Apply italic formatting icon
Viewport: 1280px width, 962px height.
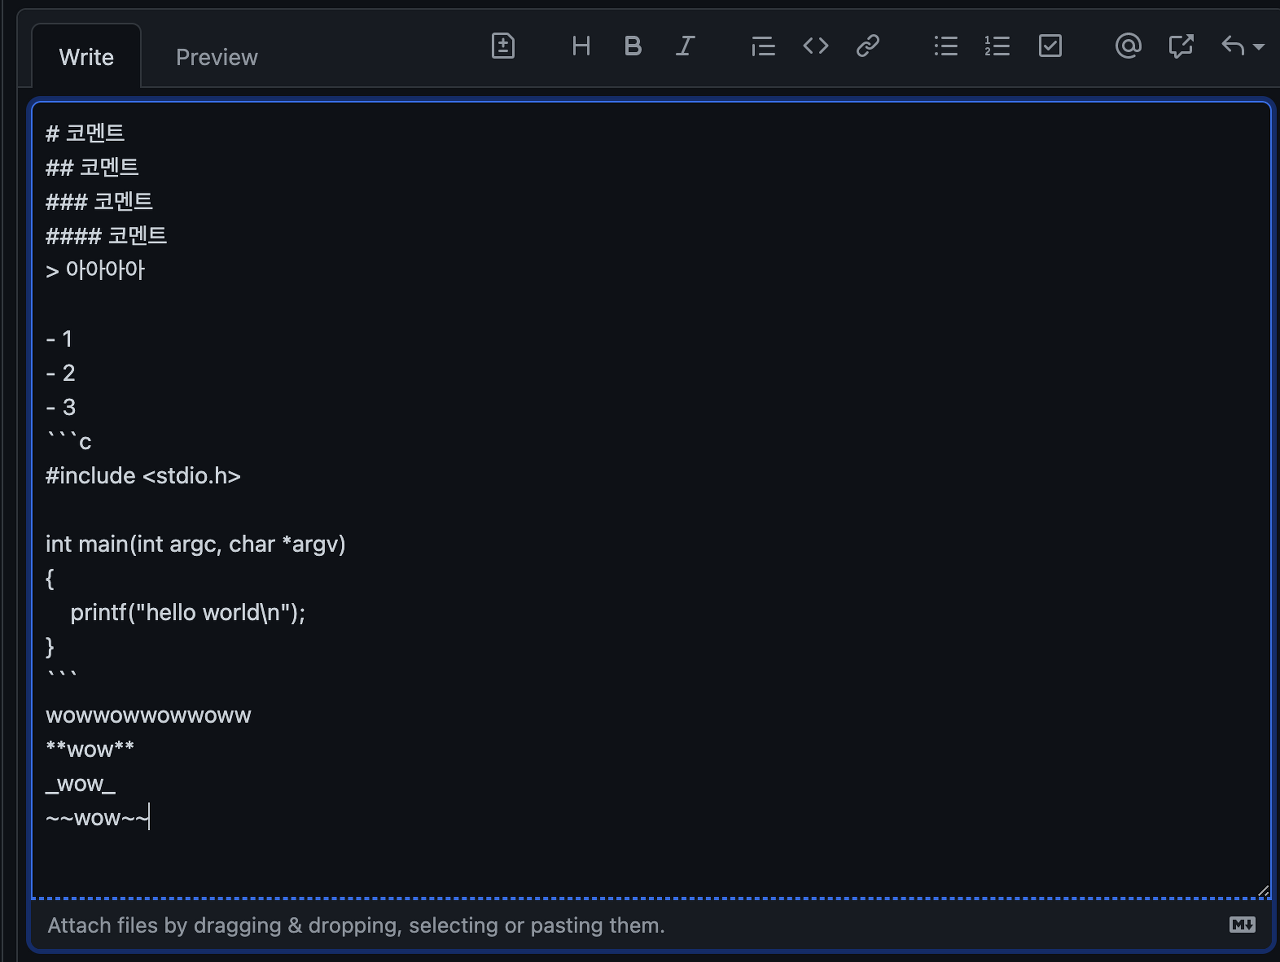coord(685,46)
